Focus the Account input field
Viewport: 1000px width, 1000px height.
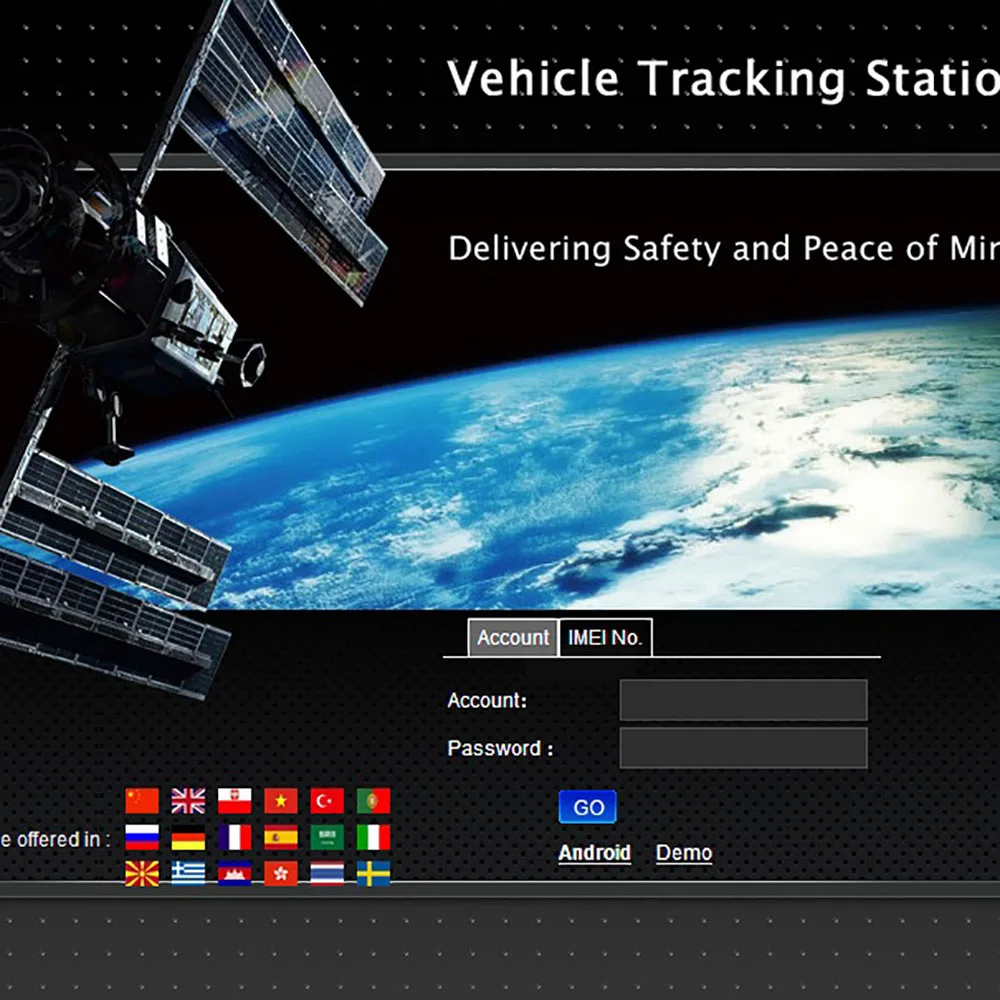(743, 700)
